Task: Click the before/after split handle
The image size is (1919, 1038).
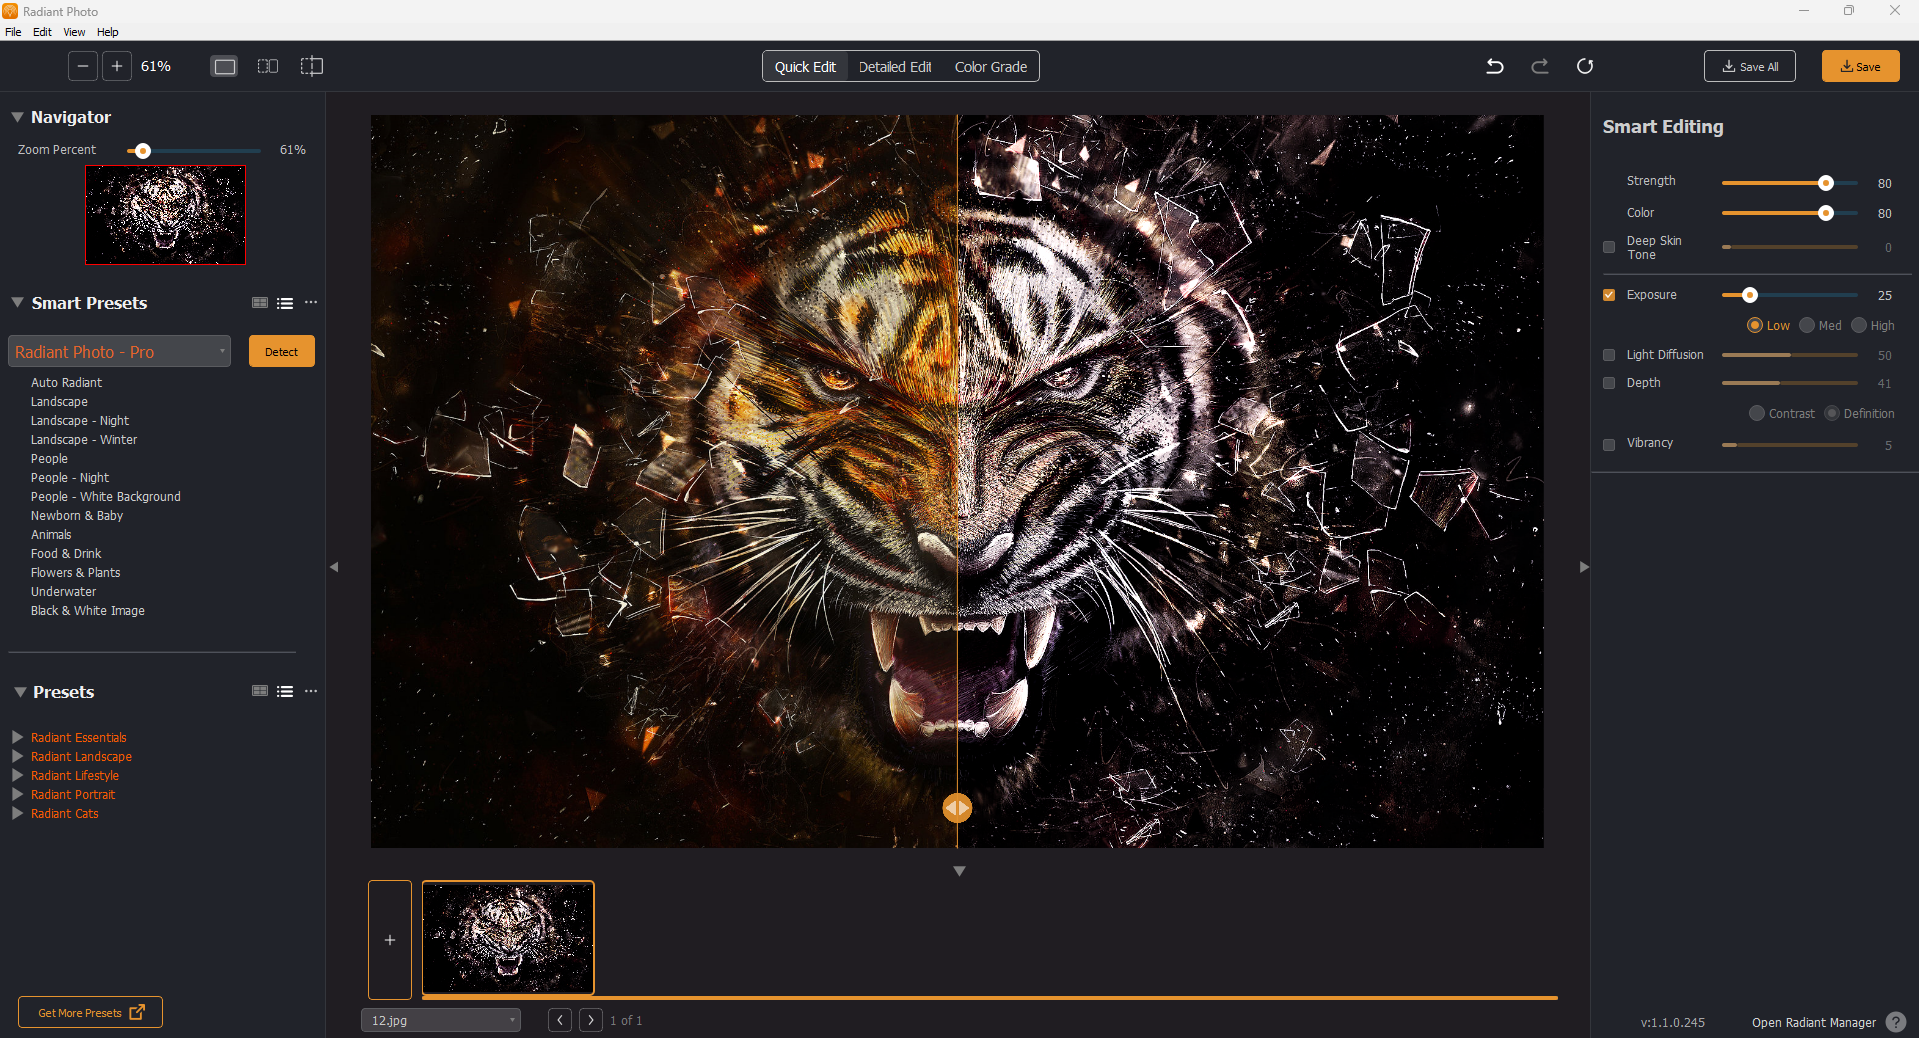Action: click(x=957, y=808)
